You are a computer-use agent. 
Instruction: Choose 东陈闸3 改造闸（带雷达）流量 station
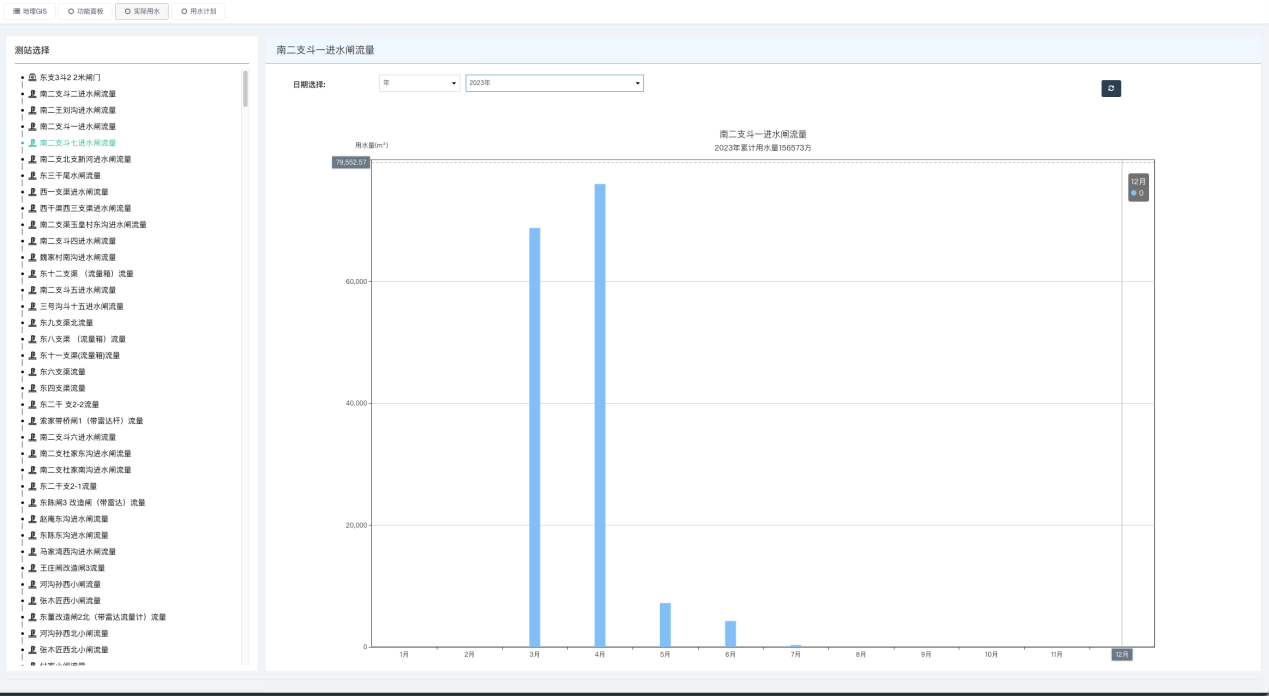(92, 502)
